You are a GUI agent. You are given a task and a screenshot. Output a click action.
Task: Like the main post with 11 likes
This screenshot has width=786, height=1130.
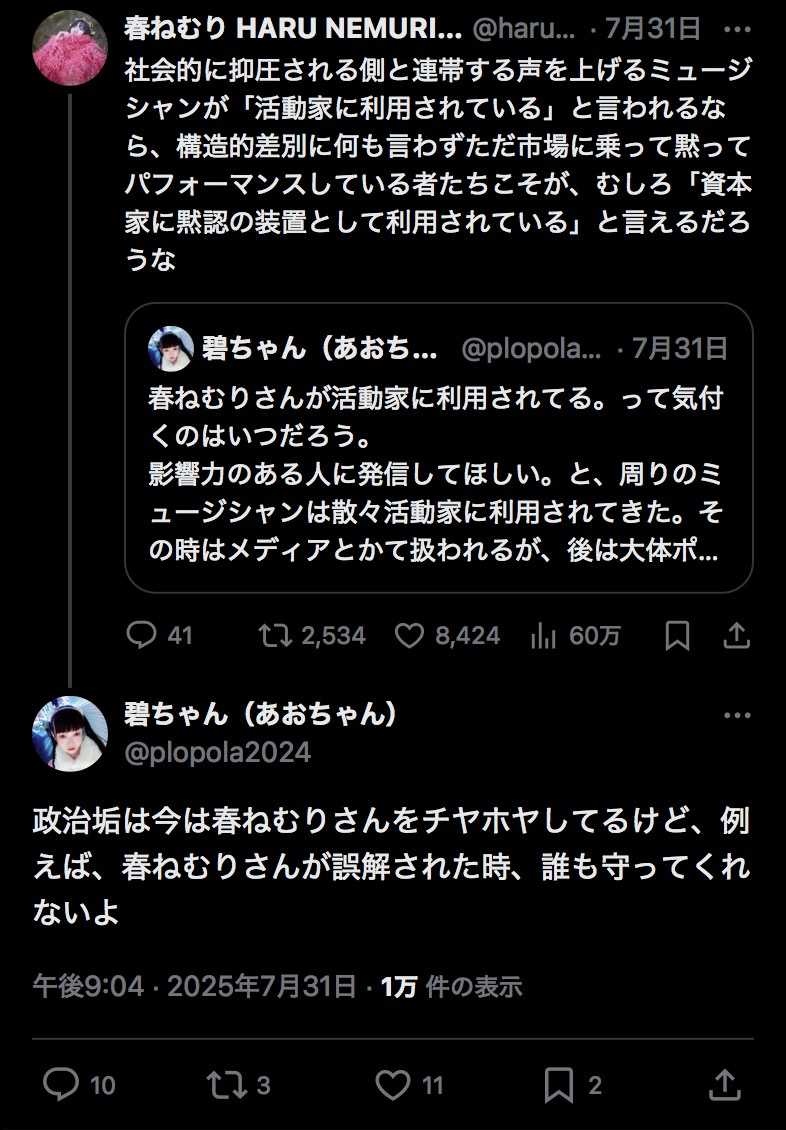coord(393,1084)
